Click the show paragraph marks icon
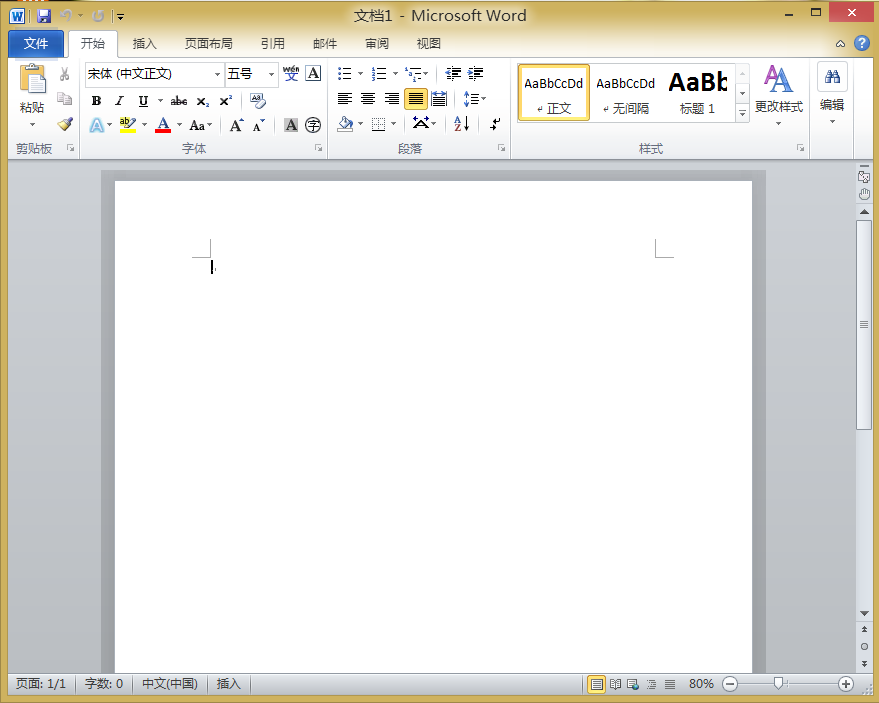The width and height of the screenshot is (879, 703). coord(494,124)
